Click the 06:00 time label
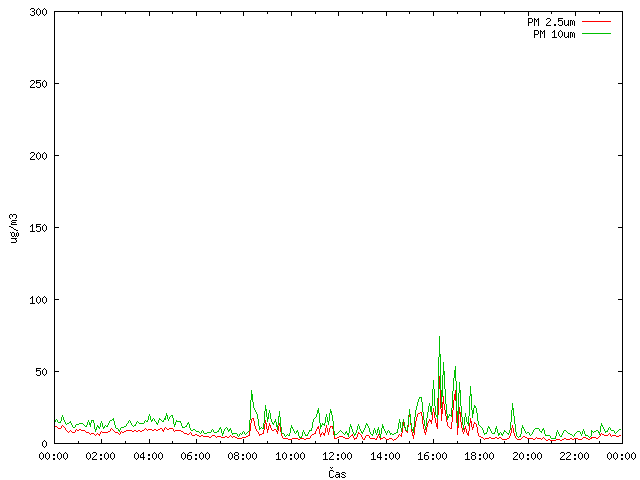Screen dimensions: 640x480 (x=196, y=456)
